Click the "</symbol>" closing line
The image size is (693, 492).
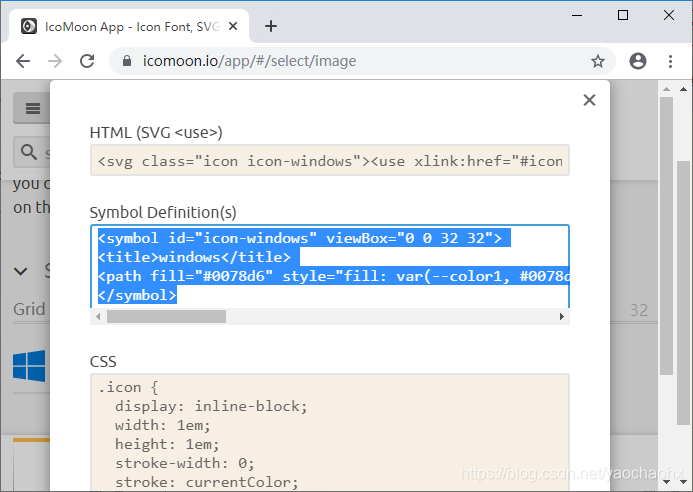point(137,295)
